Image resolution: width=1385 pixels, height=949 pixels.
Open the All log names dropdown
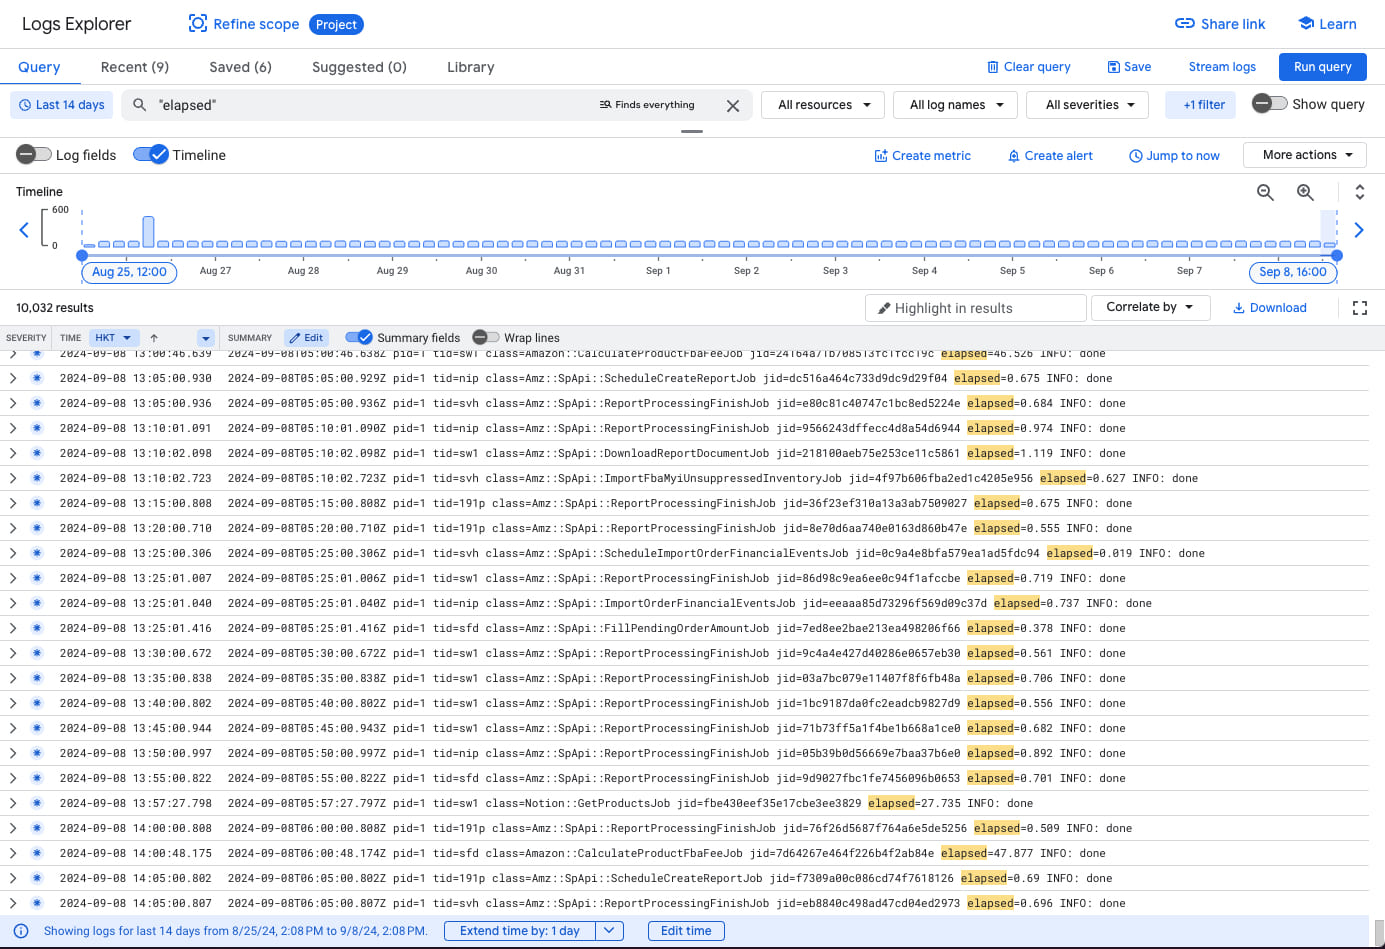pos(956,105)
